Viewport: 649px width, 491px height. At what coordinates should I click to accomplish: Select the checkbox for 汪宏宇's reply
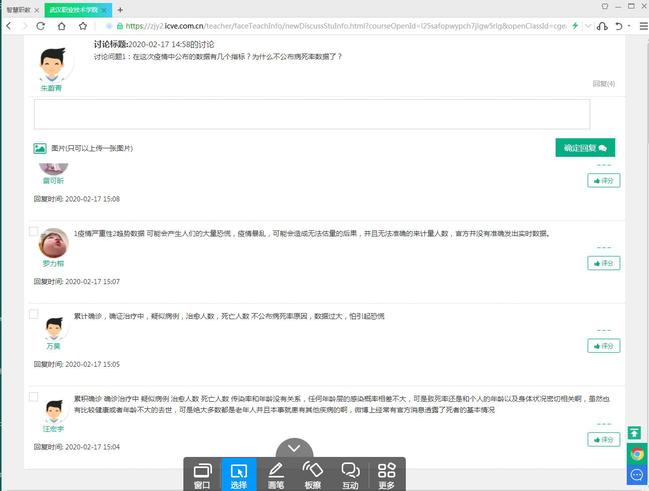click(34, 396)
